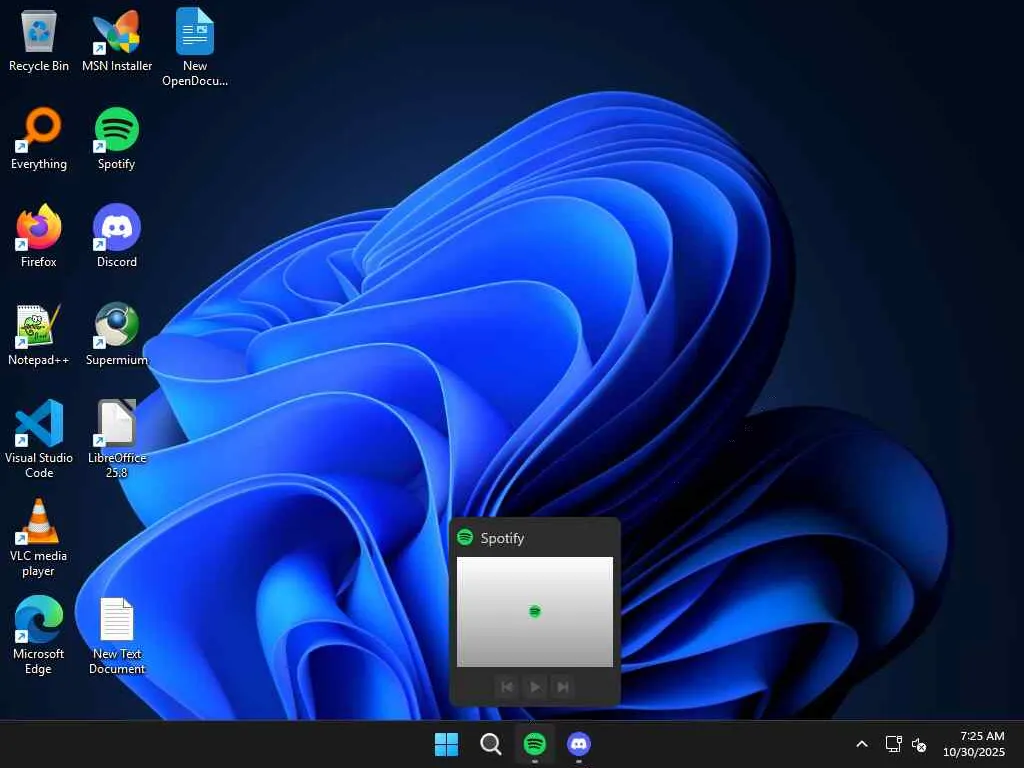Launch the Microsoft Edge shortcut
Viewport: 1024px width, 768px height.
[39, 635]
